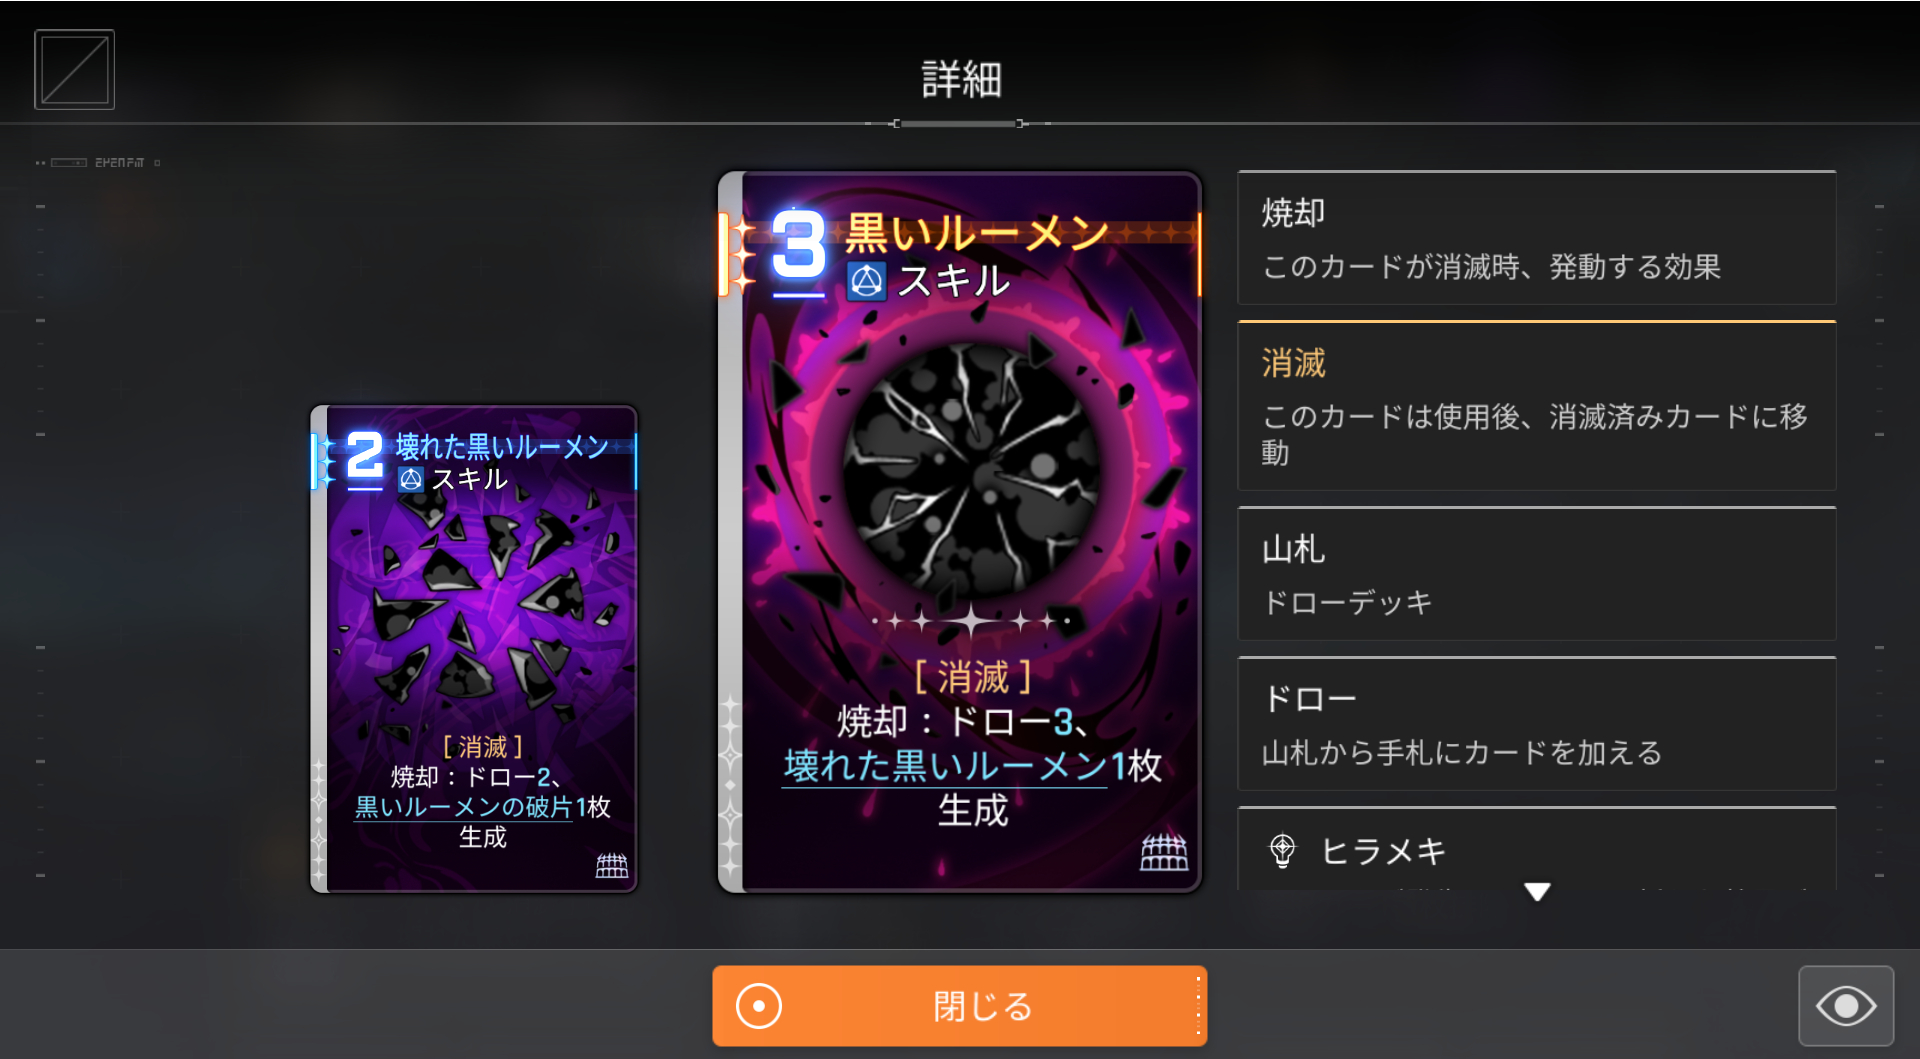Click the circle icon on 閉じる button
Screen dimensions: 1920x1059
(759, 1006)
